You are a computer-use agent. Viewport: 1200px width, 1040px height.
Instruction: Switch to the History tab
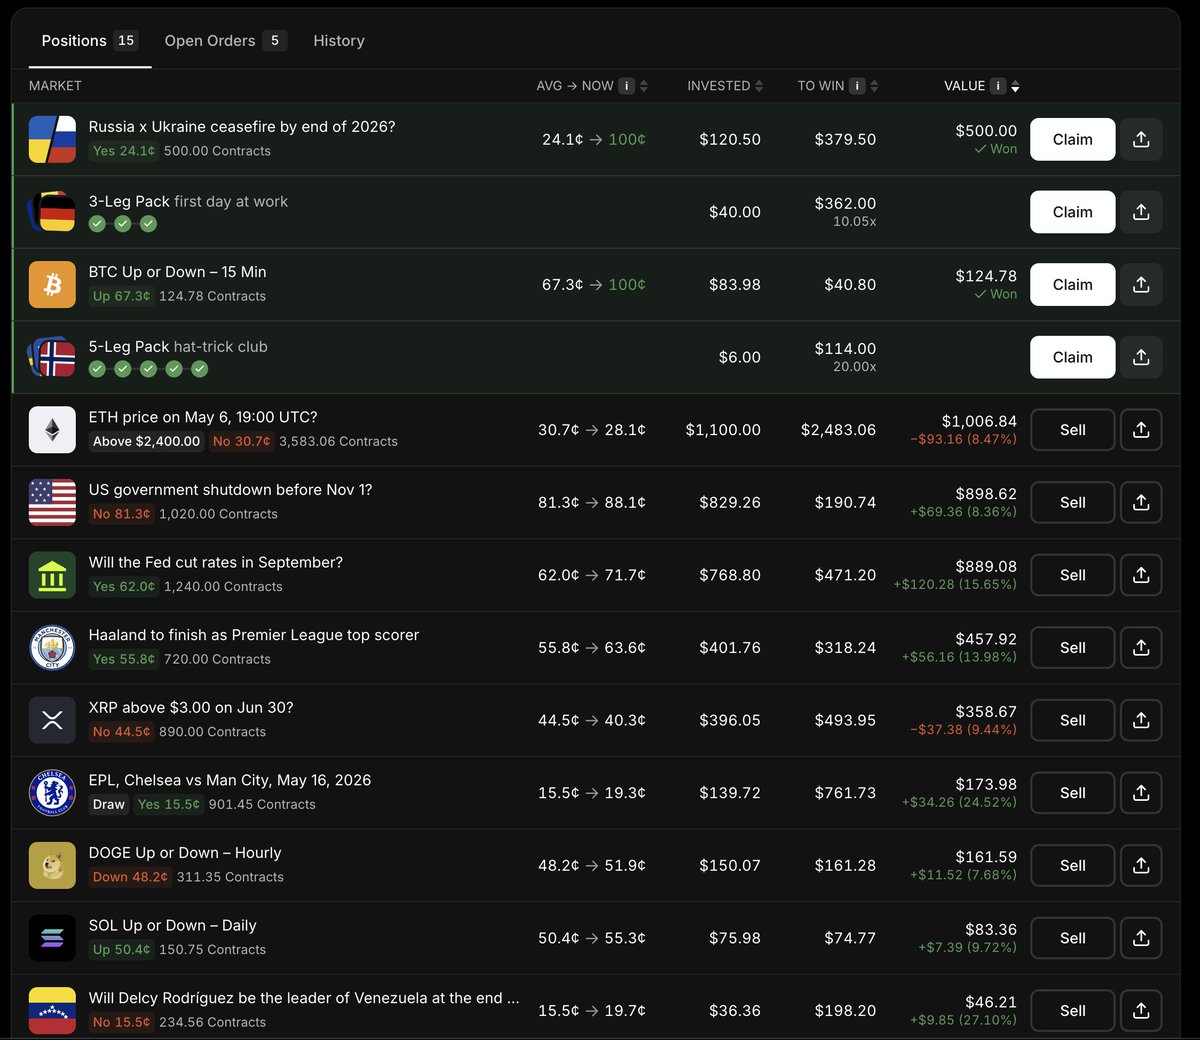coord(339,41)
